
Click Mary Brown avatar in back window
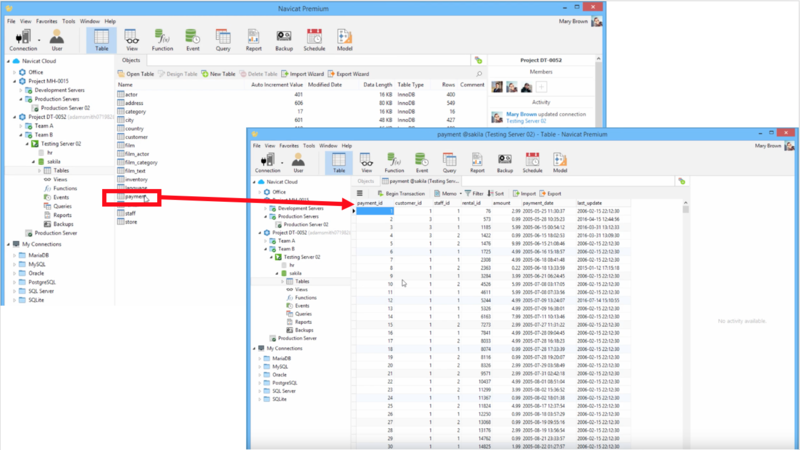tap(596, 21)
